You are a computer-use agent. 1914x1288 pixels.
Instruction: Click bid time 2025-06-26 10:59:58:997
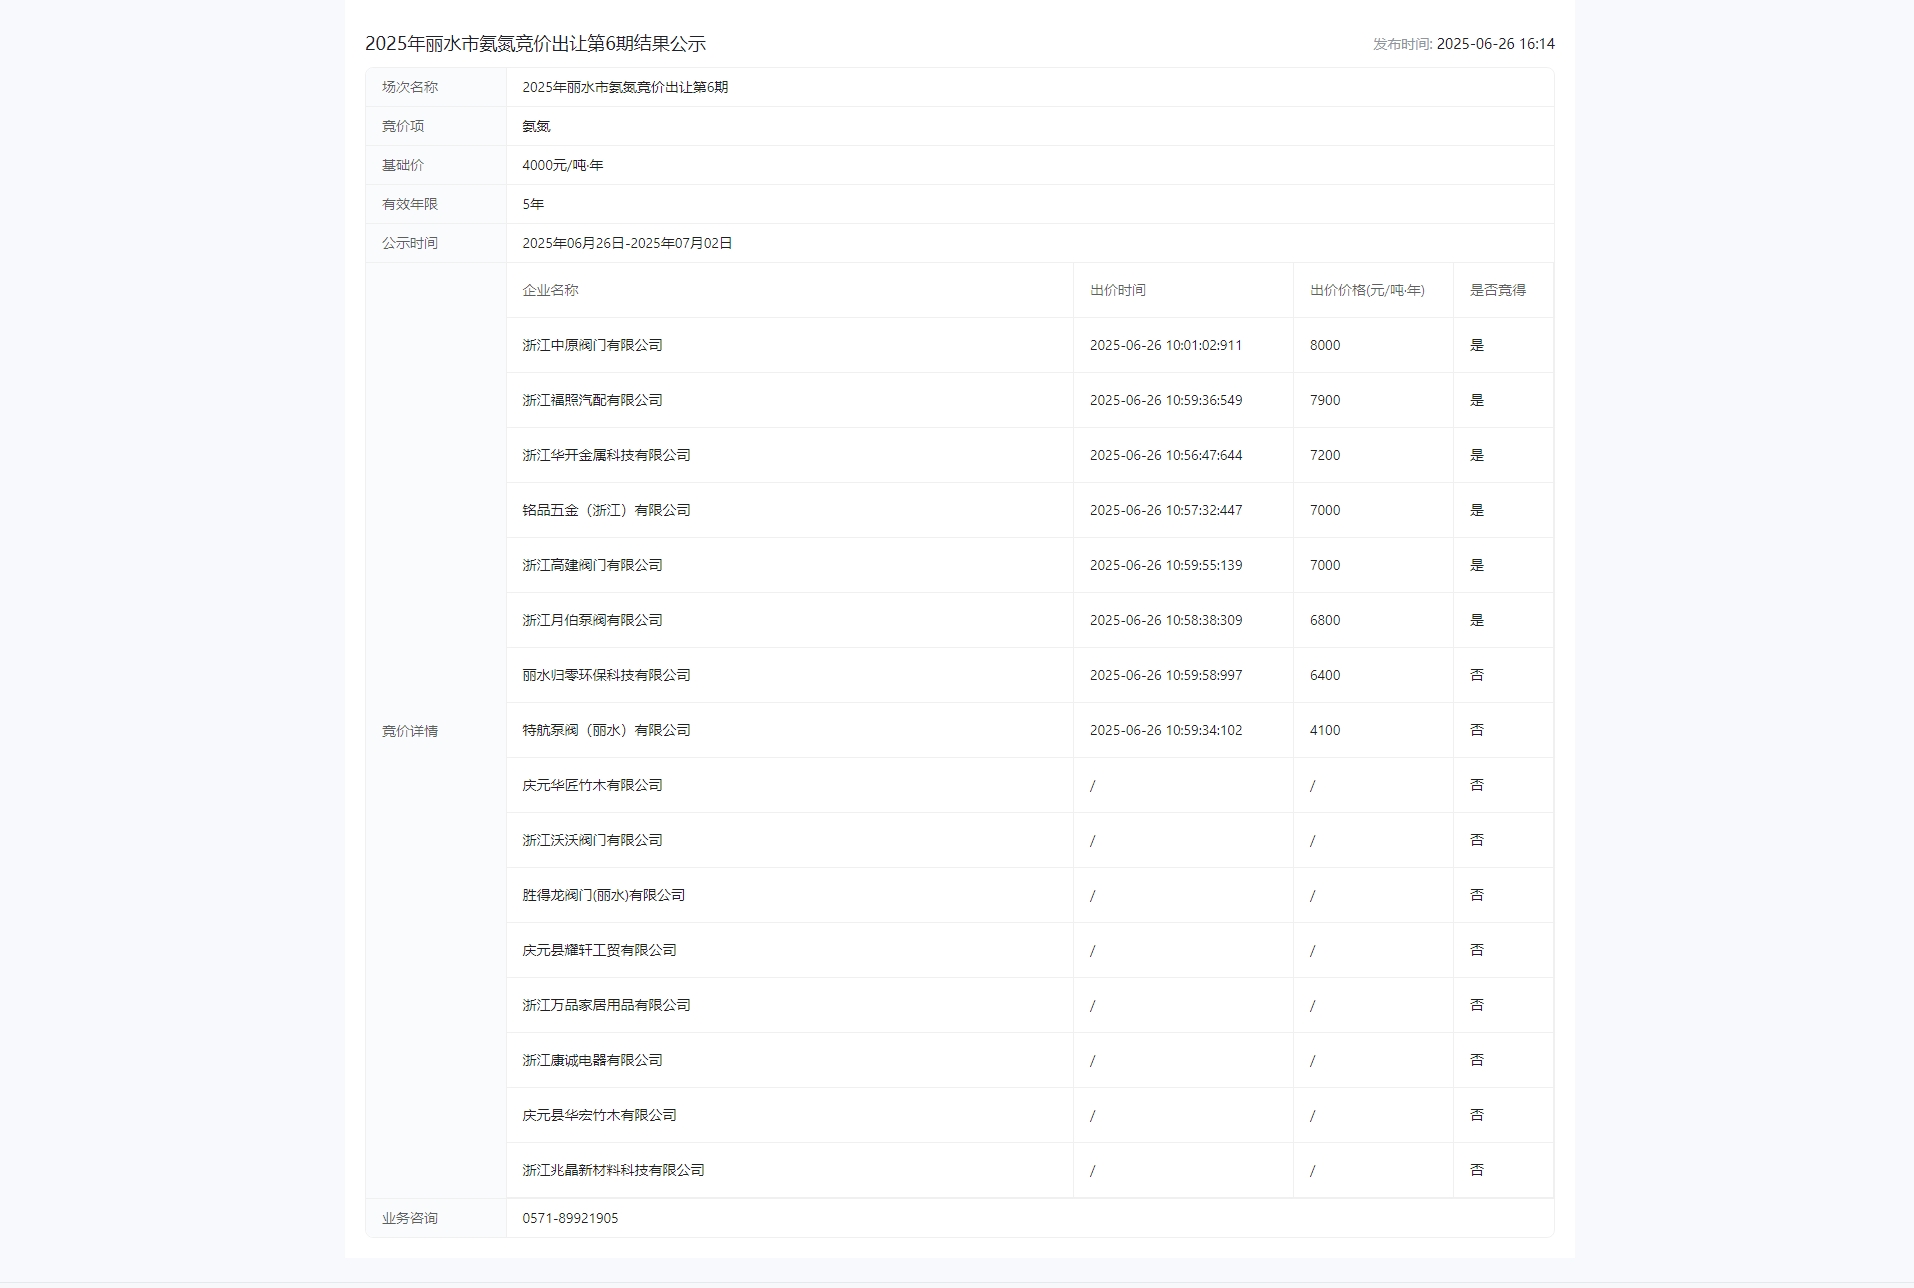pos(1166,675)
